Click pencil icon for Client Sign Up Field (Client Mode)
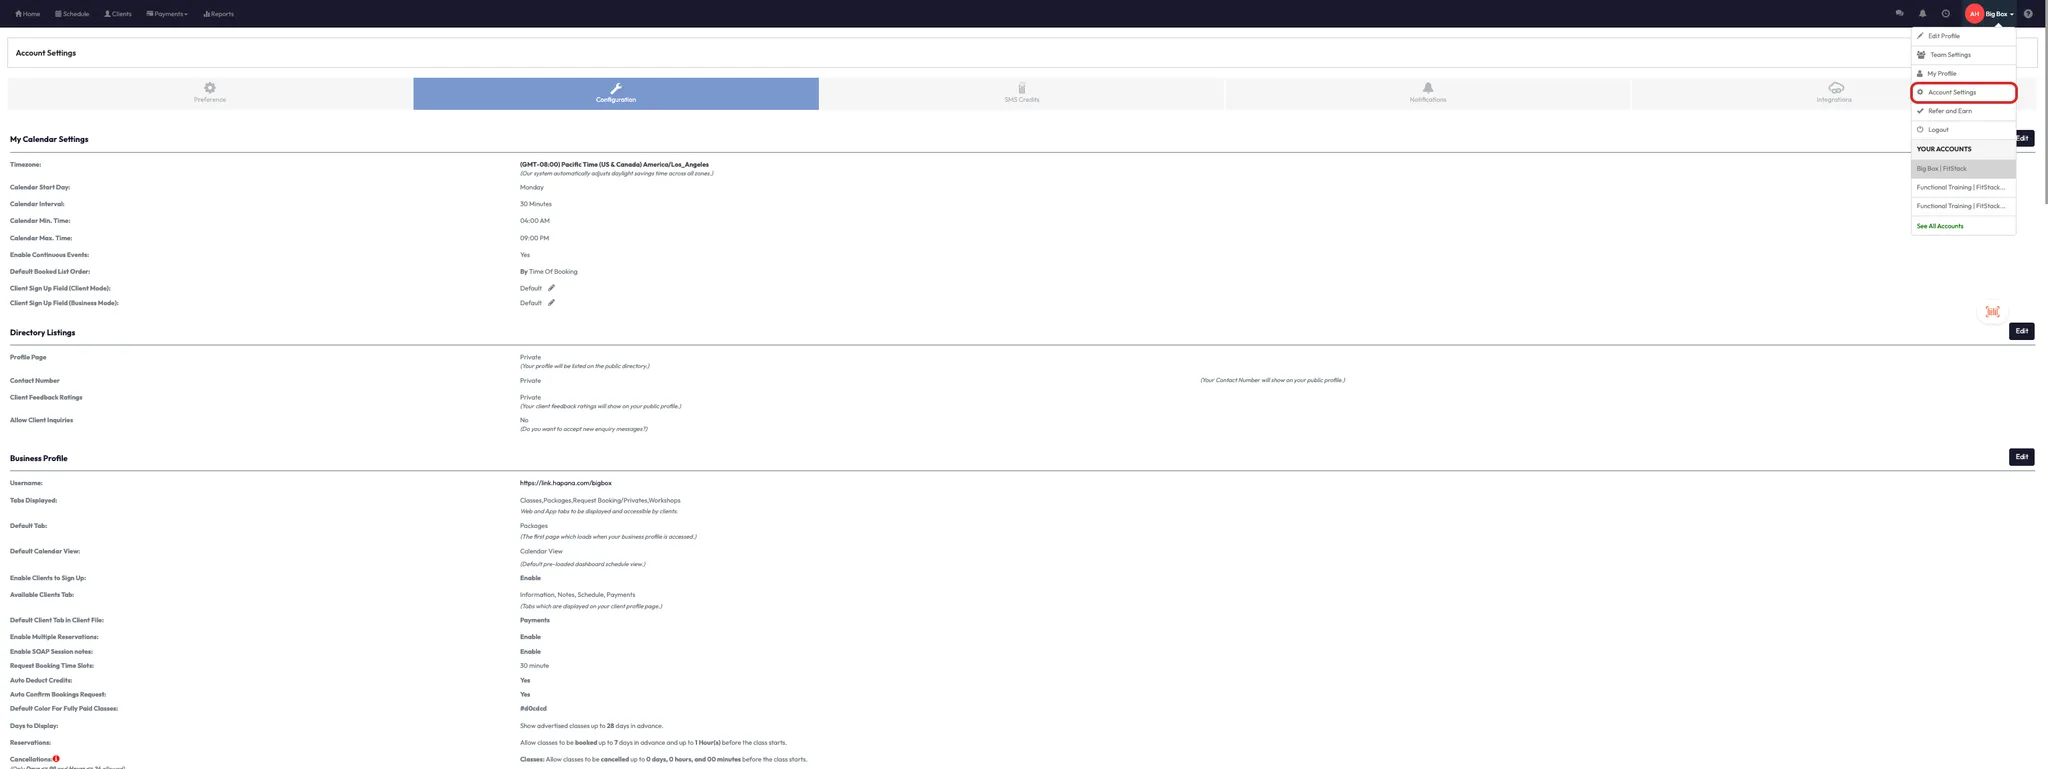The height and width of the screenshot is (769, 2048). click(551, 288)
